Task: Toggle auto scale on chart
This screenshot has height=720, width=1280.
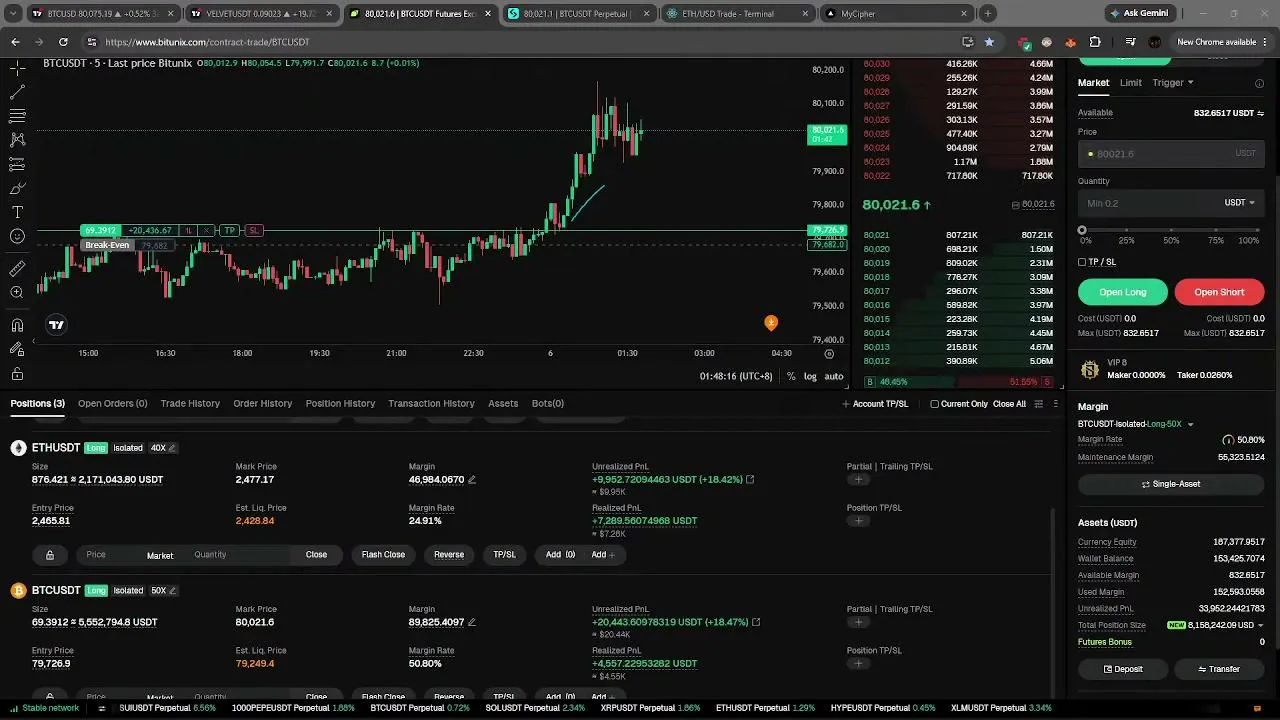Action: [834, 377]
